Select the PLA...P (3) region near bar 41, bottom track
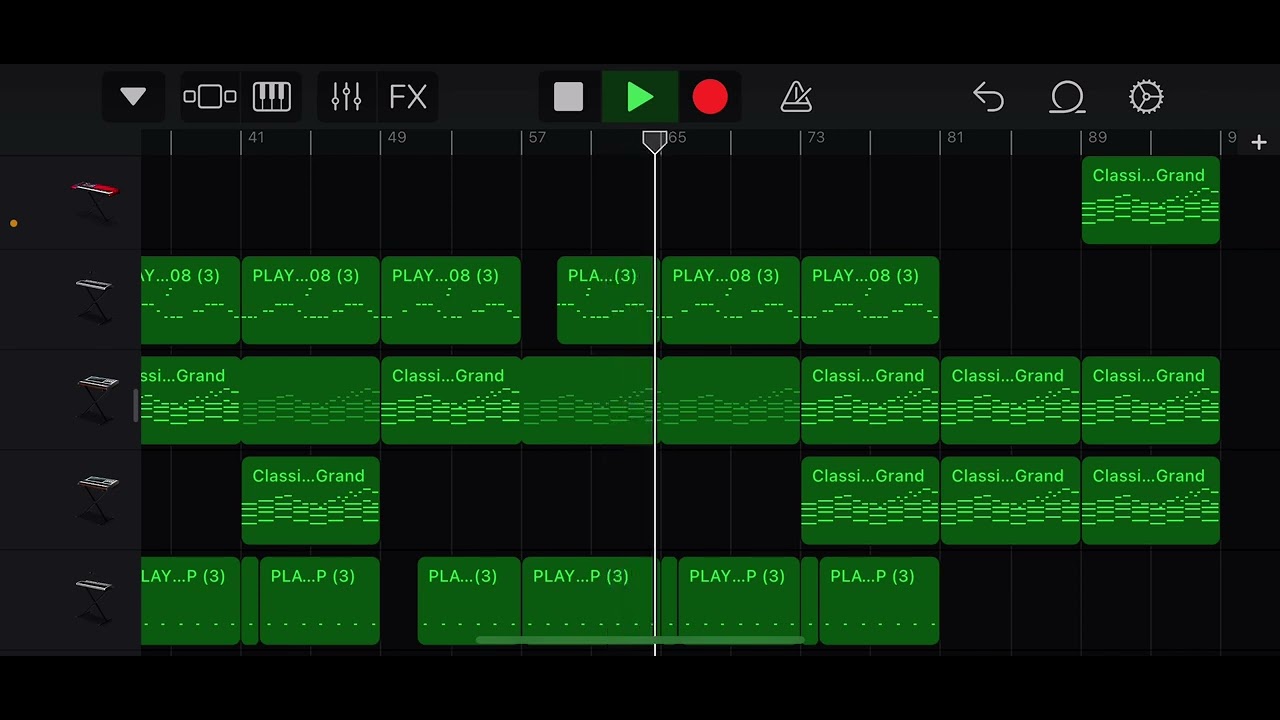The image size is (1280, 720). [320, 600]
